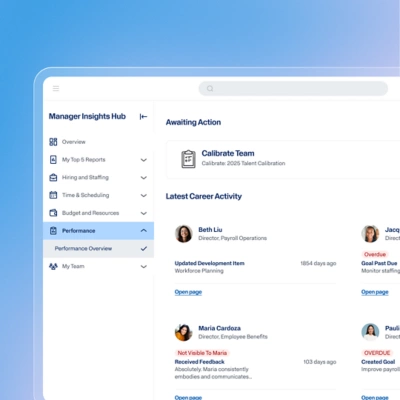The image size is (400, 400).
Task: Click the Performance Overview checkmark
Action: click(x=144, y=248)
